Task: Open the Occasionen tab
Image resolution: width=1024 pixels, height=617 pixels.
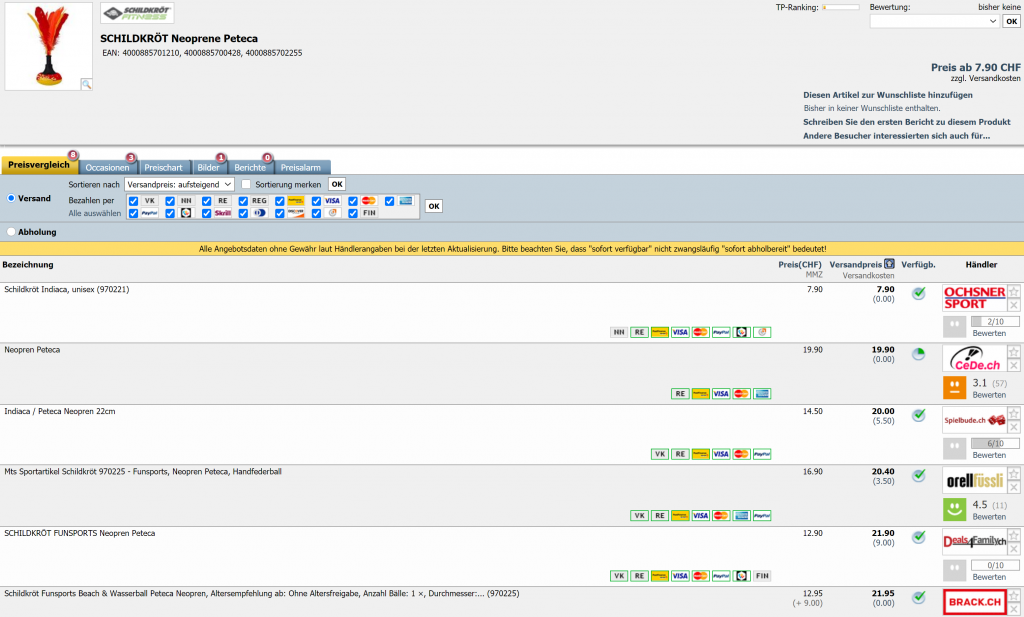Action: [107, 167]
